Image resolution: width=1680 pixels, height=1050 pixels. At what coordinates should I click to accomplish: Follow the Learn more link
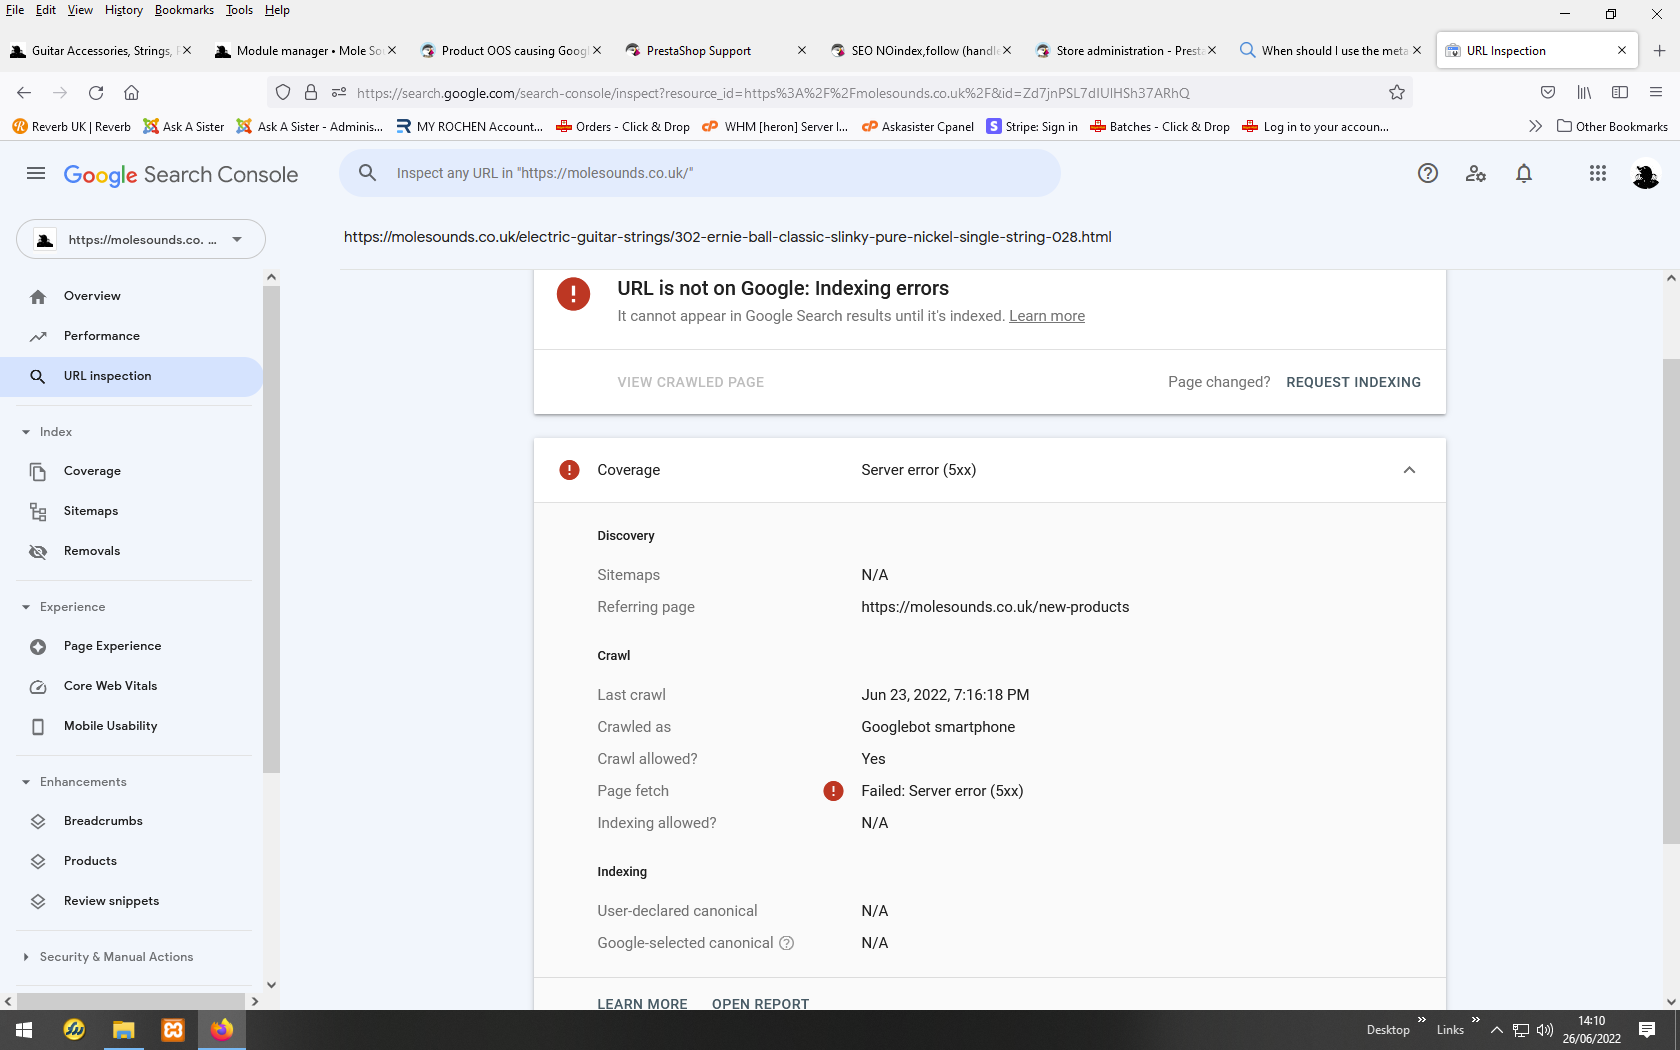pos(1047,316)
